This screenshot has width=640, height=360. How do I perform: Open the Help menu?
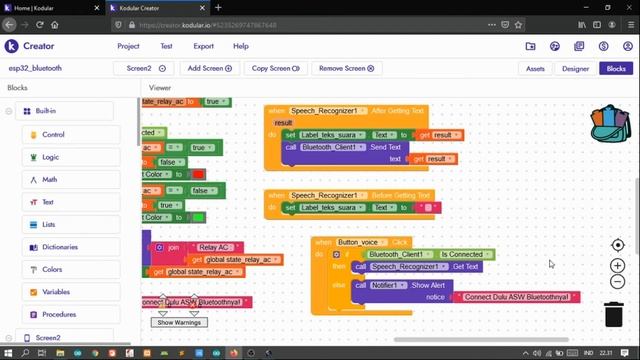click(x=241, y=46)
